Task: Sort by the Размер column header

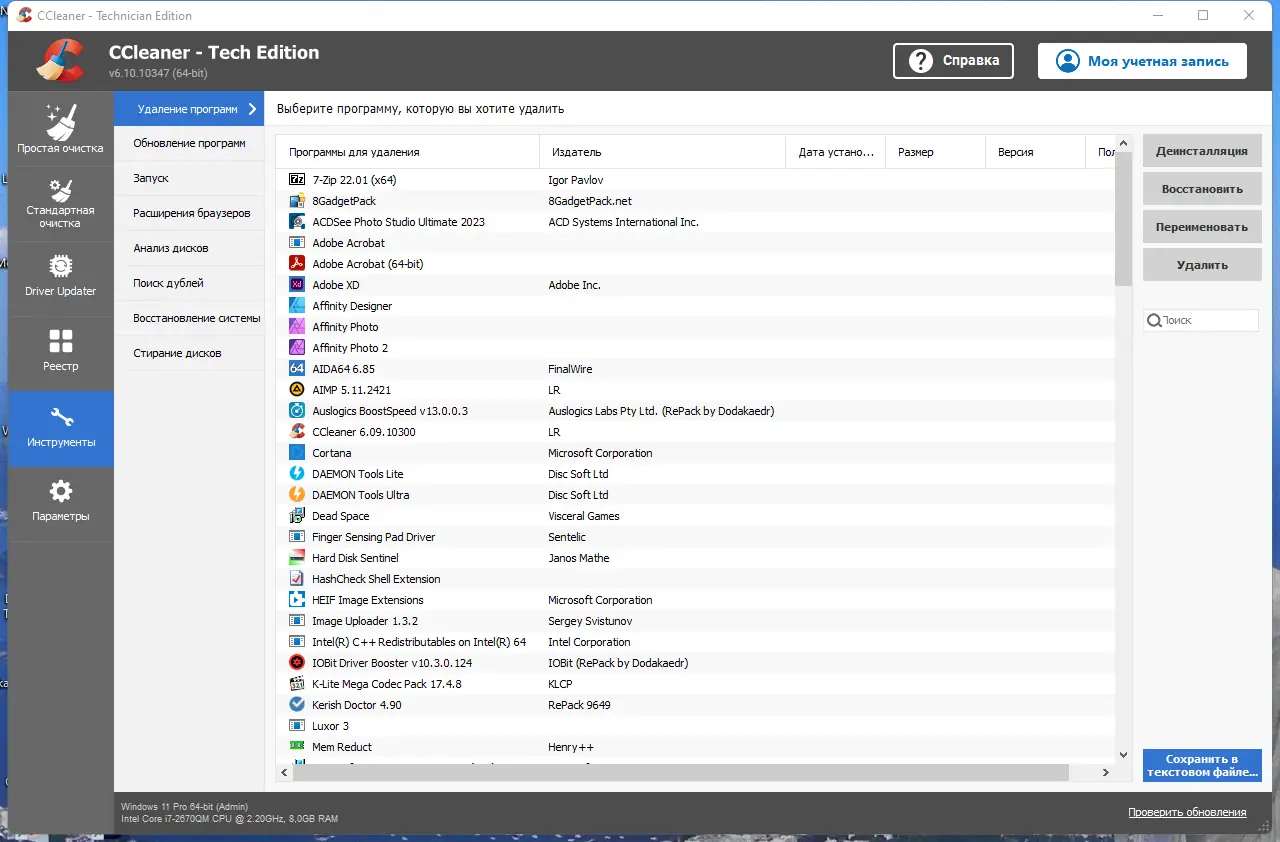Action: tap(936, 152)
